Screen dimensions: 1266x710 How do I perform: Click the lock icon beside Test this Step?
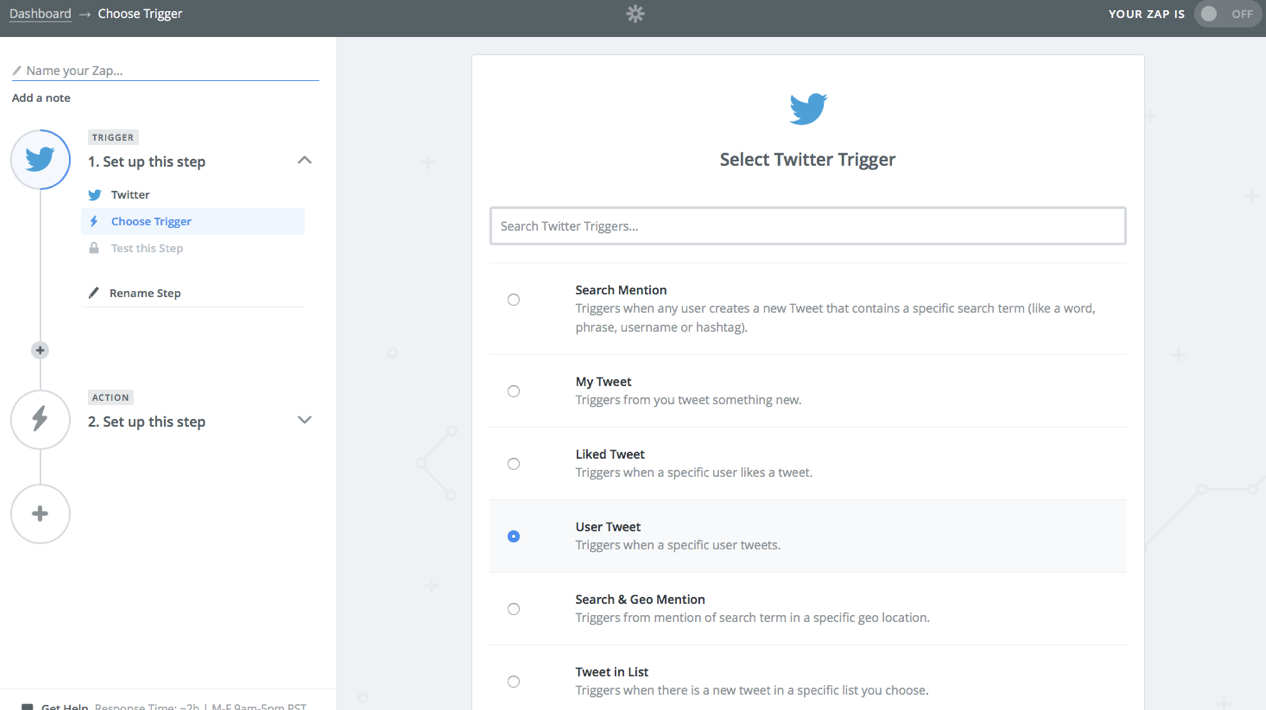[94, 248]
